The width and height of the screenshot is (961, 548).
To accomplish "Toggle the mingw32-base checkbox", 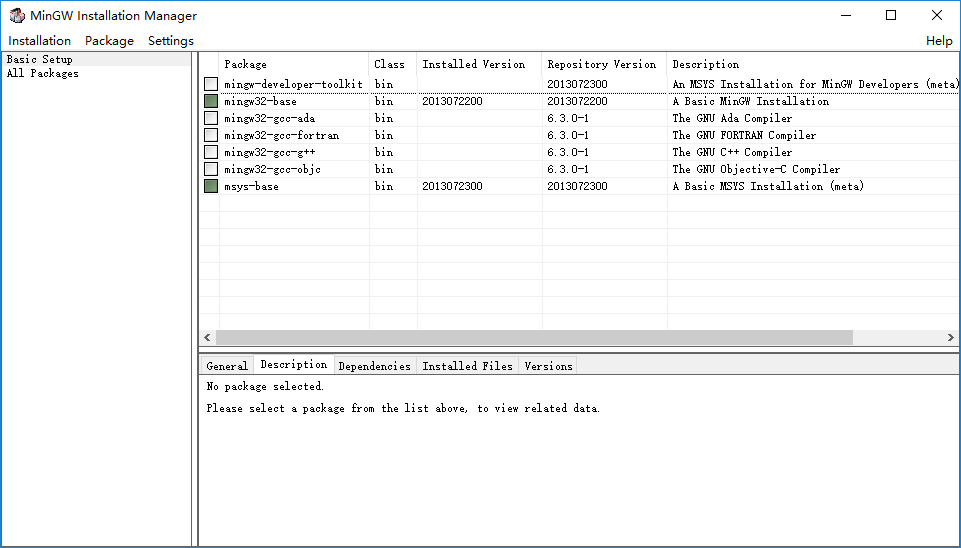I will click(211, 101).
